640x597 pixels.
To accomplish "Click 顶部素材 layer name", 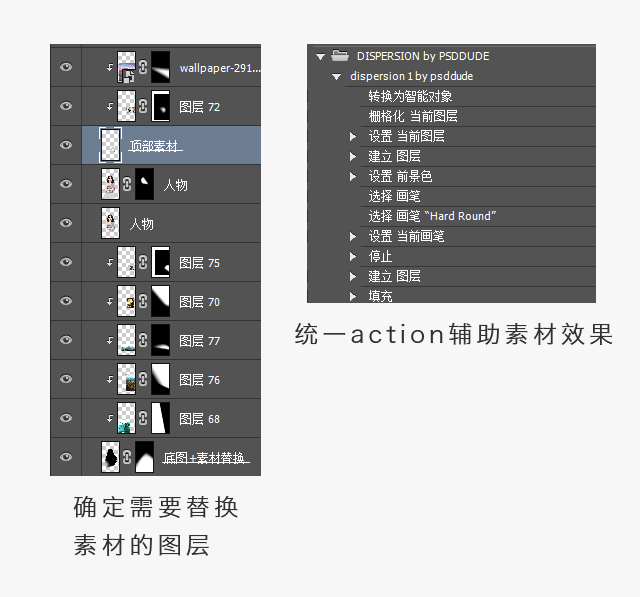I will tap(155, 146).
